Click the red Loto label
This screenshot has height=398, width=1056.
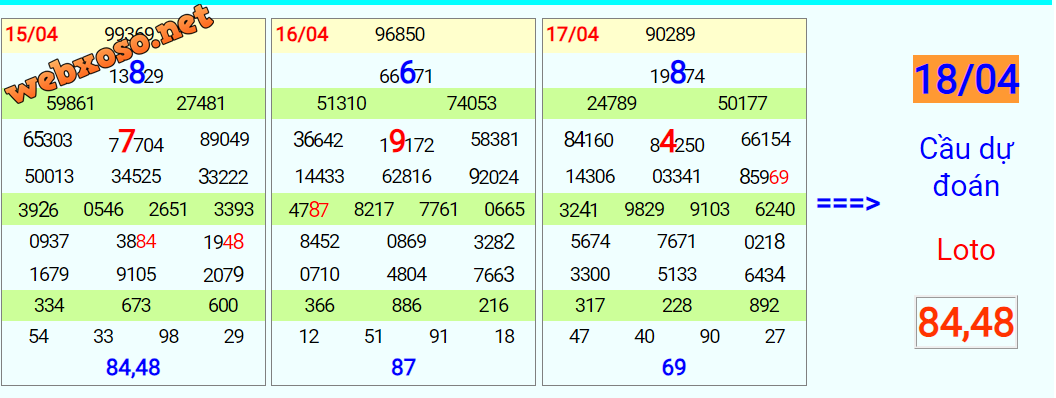coord(966,251)
